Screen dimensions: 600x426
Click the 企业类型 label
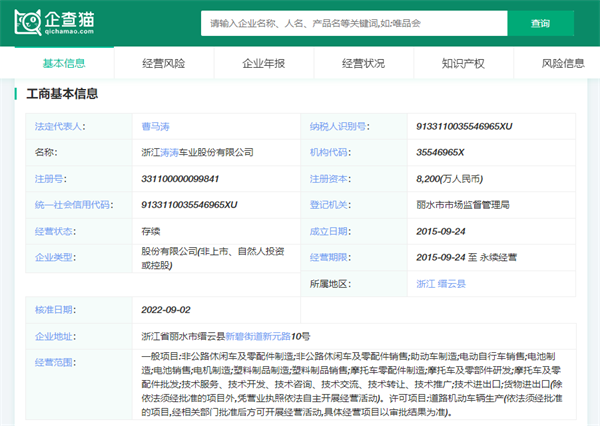(55, 257)
